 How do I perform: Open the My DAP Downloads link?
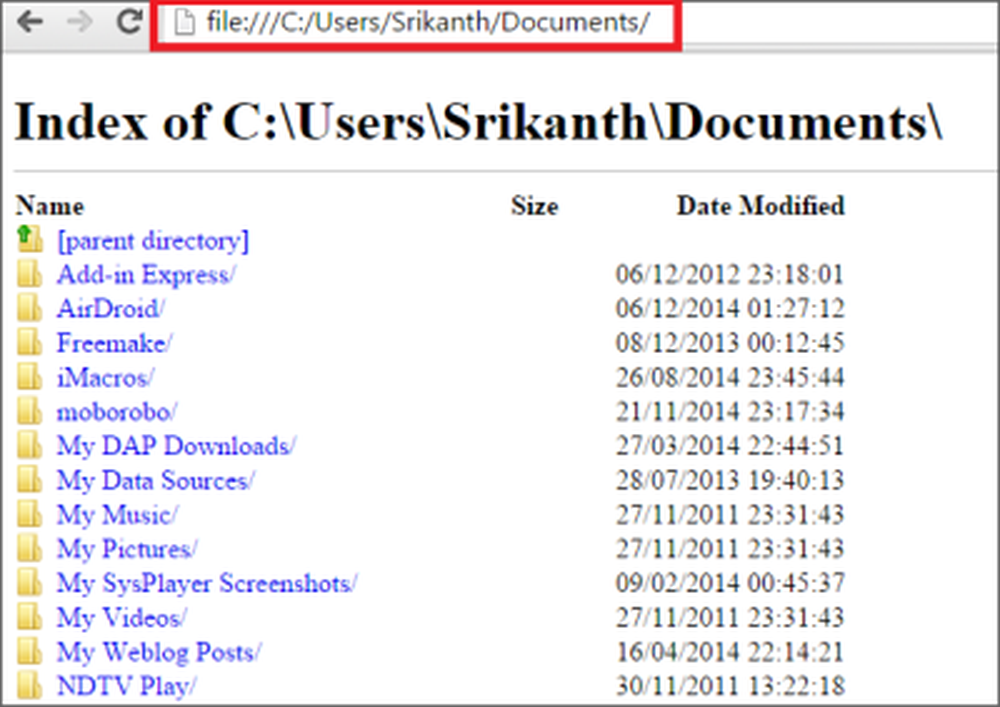click(x=176, y=446)
